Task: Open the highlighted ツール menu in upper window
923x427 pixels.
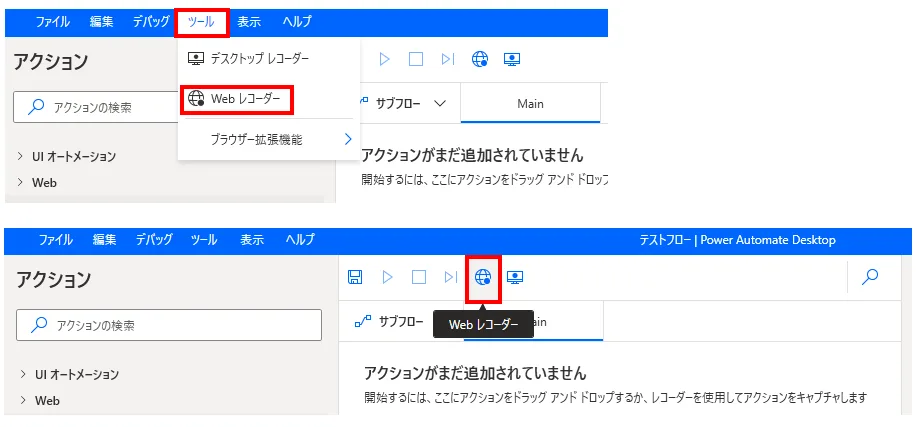Action: pyautogui.click(x=201, y=21)
